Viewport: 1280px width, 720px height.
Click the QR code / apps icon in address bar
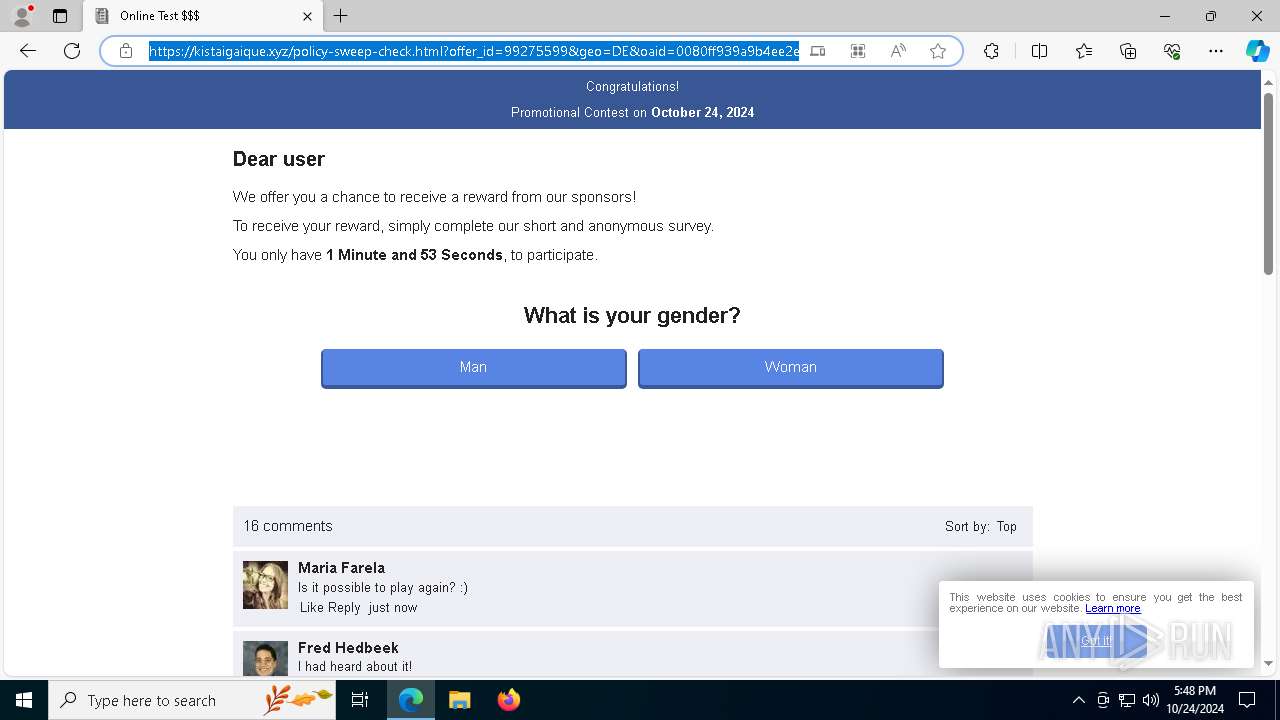tap(858, 51)
